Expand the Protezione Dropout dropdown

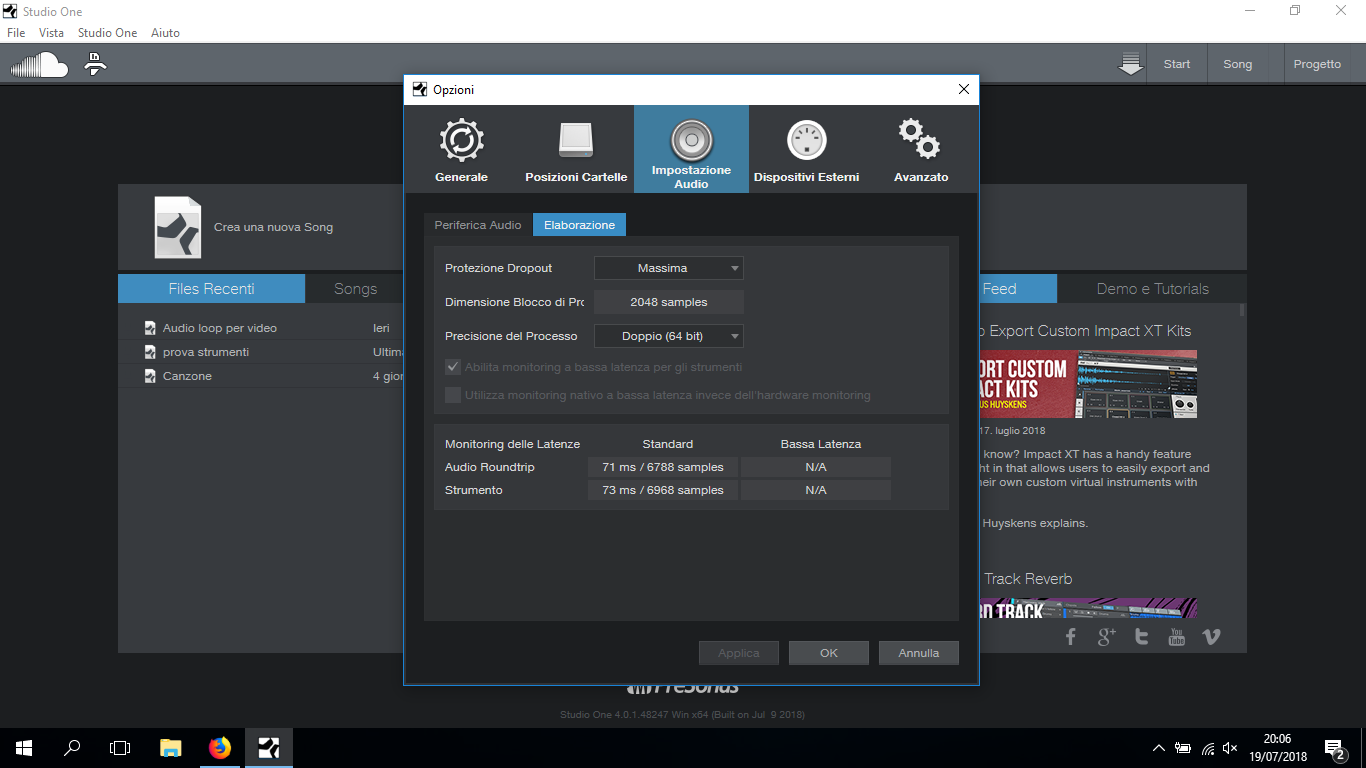coord(669,268)
